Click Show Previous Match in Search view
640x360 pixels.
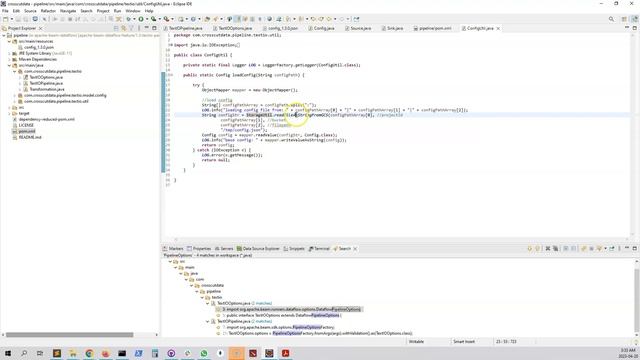point(537,249)
